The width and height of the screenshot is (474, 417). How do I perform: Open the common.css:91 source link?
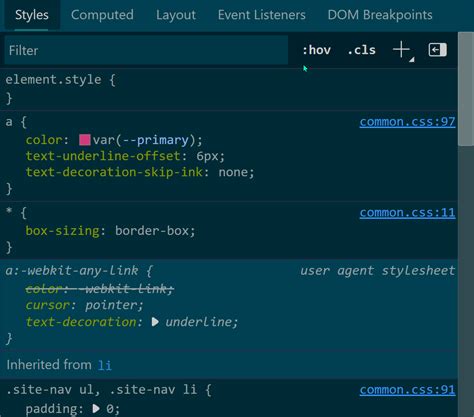pyautogui.click(x=407, y=390)
